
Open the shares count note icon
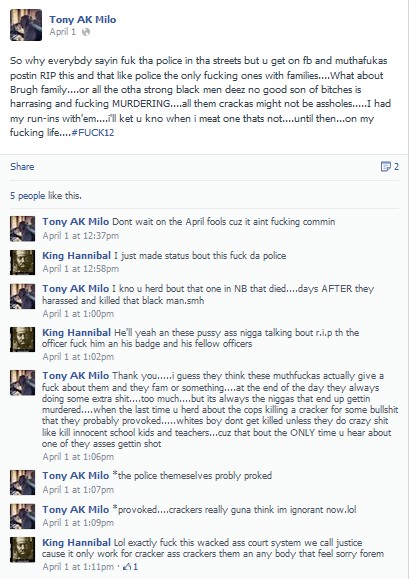[x=385, y=167]
